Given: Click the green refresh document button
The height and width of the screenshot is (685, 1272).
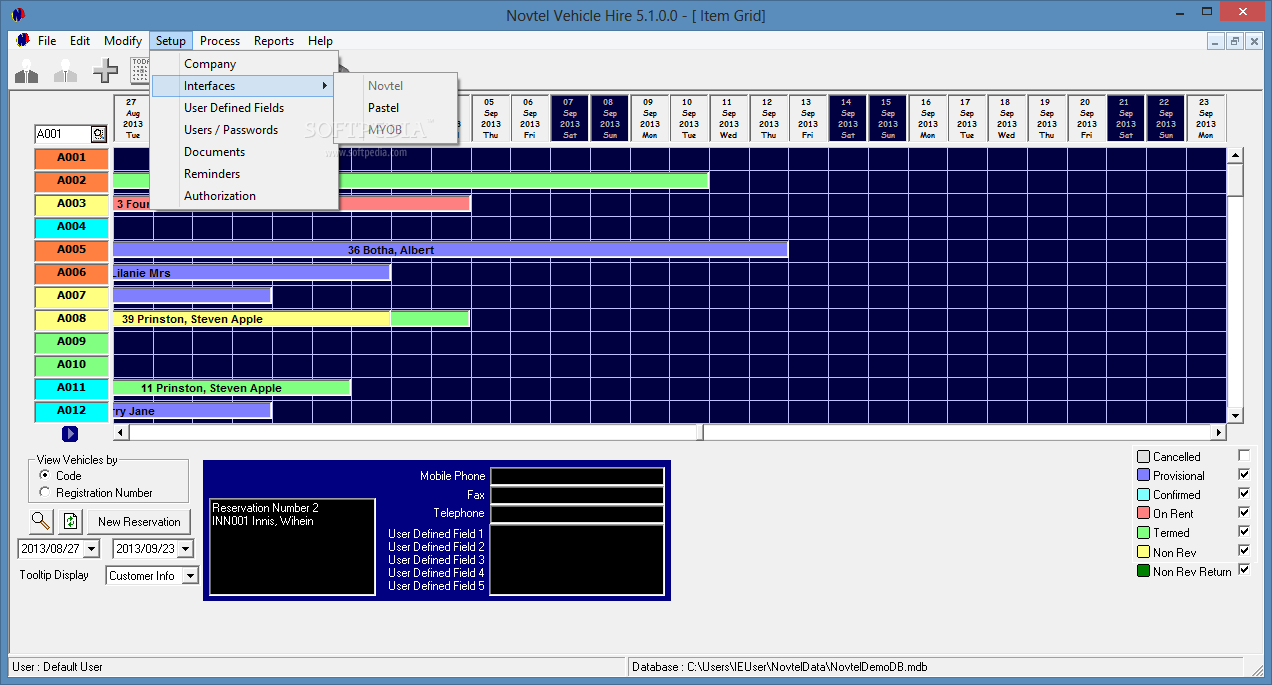Looking at the screenshot, I should [70, 521].
